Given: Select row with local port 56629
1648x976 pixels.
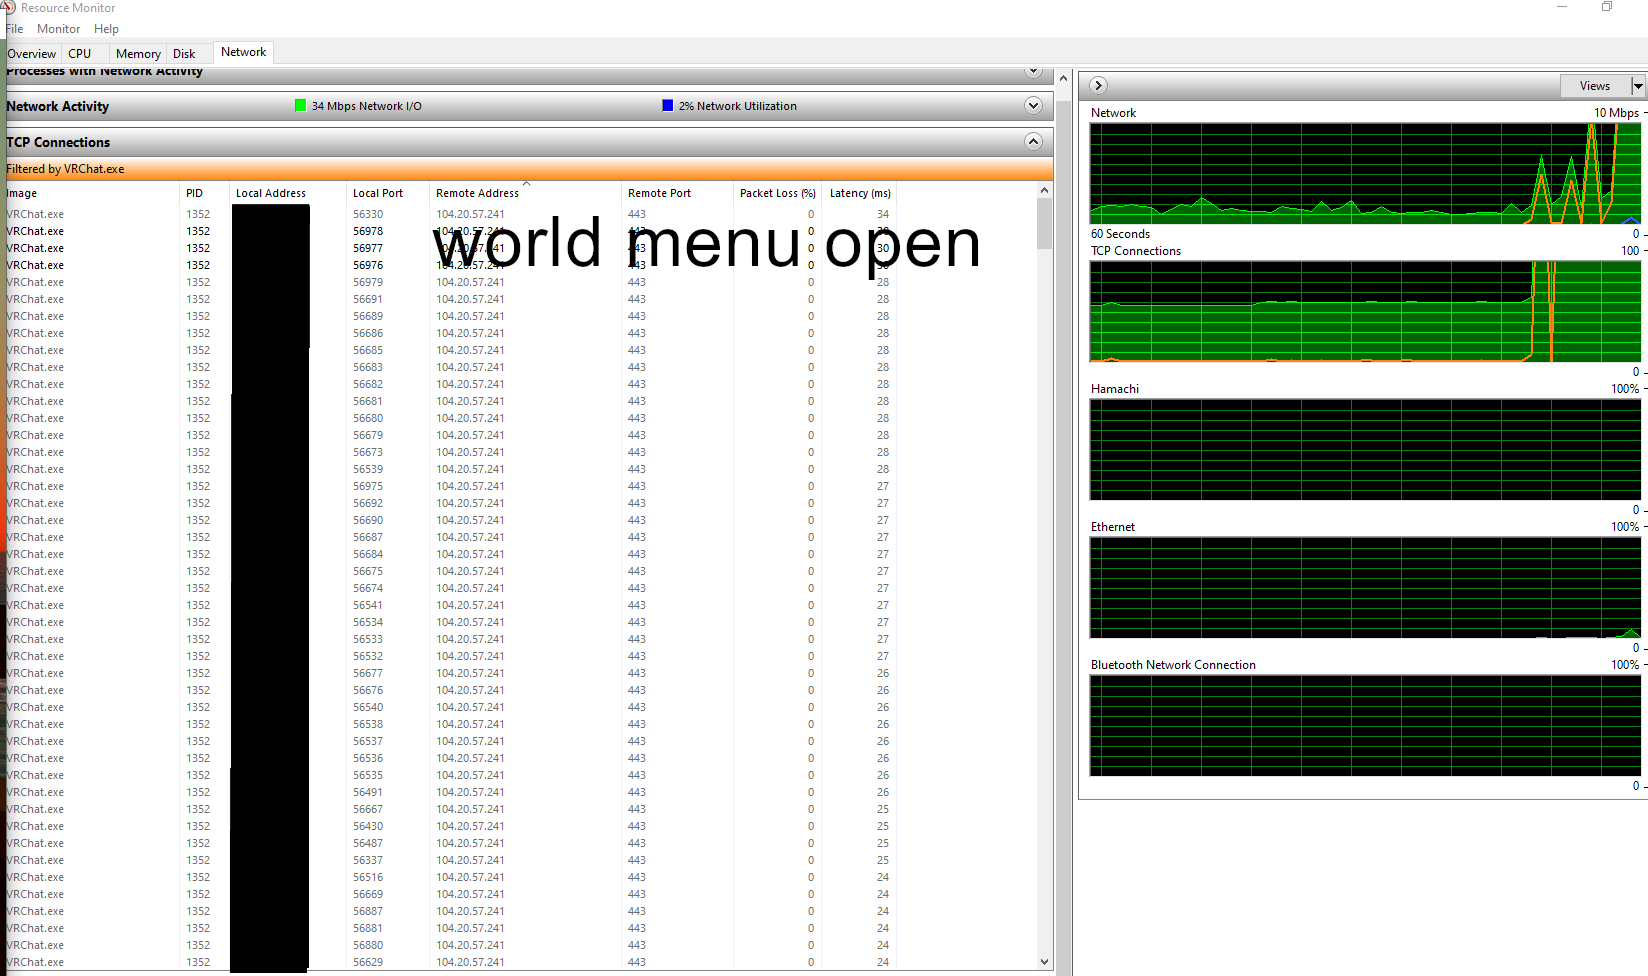Looking at the screenshot, I should click(x=520, y=962).
